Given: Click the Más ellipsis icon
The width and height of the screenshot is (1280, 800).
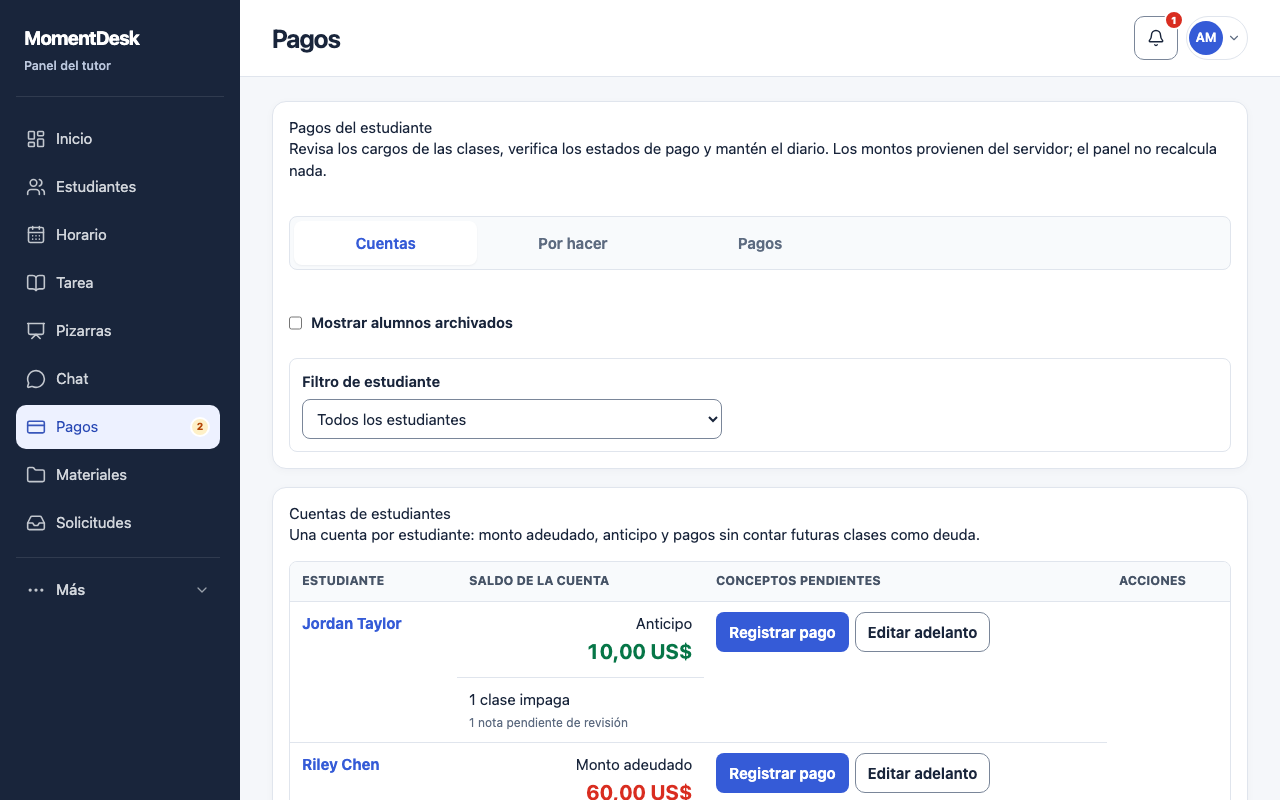Looking at the screenshot, I should click(x=36, y=590).
